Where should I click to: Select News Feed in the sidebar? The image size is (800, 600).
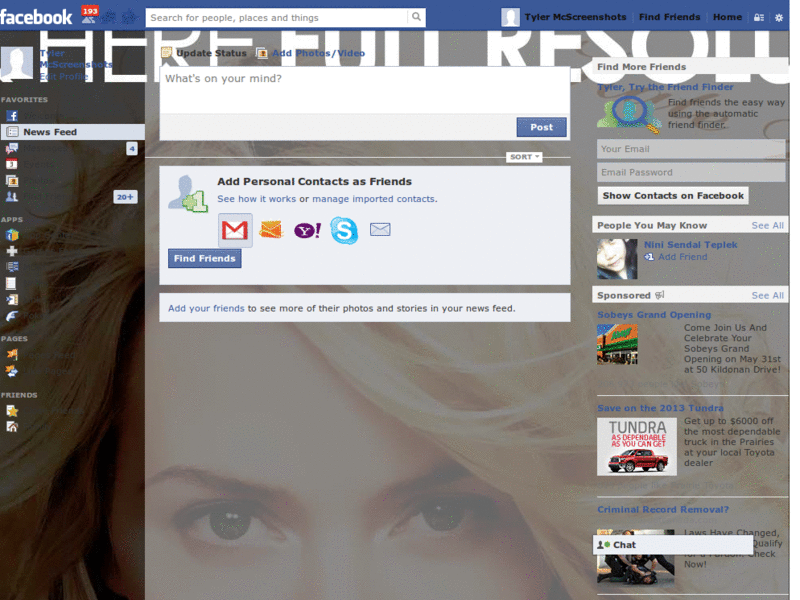72,132
